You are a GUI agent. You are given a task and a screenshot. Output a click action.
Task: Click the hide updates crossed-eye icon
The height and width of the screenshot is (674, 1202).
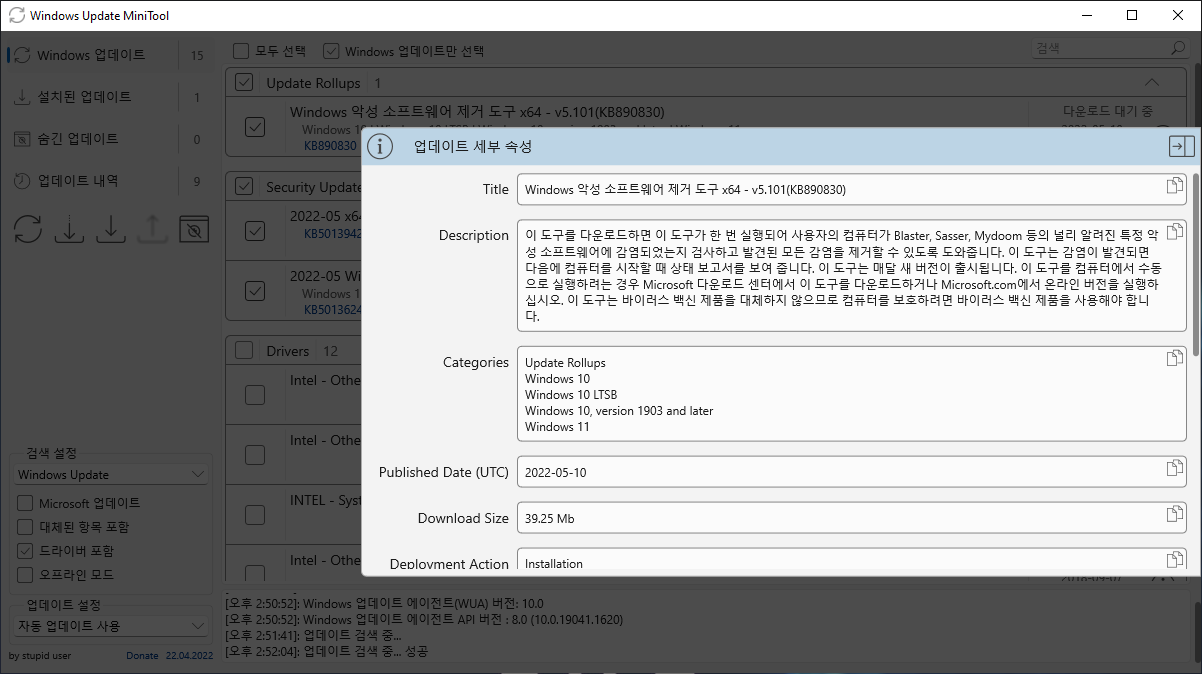[x=194, y=229]
